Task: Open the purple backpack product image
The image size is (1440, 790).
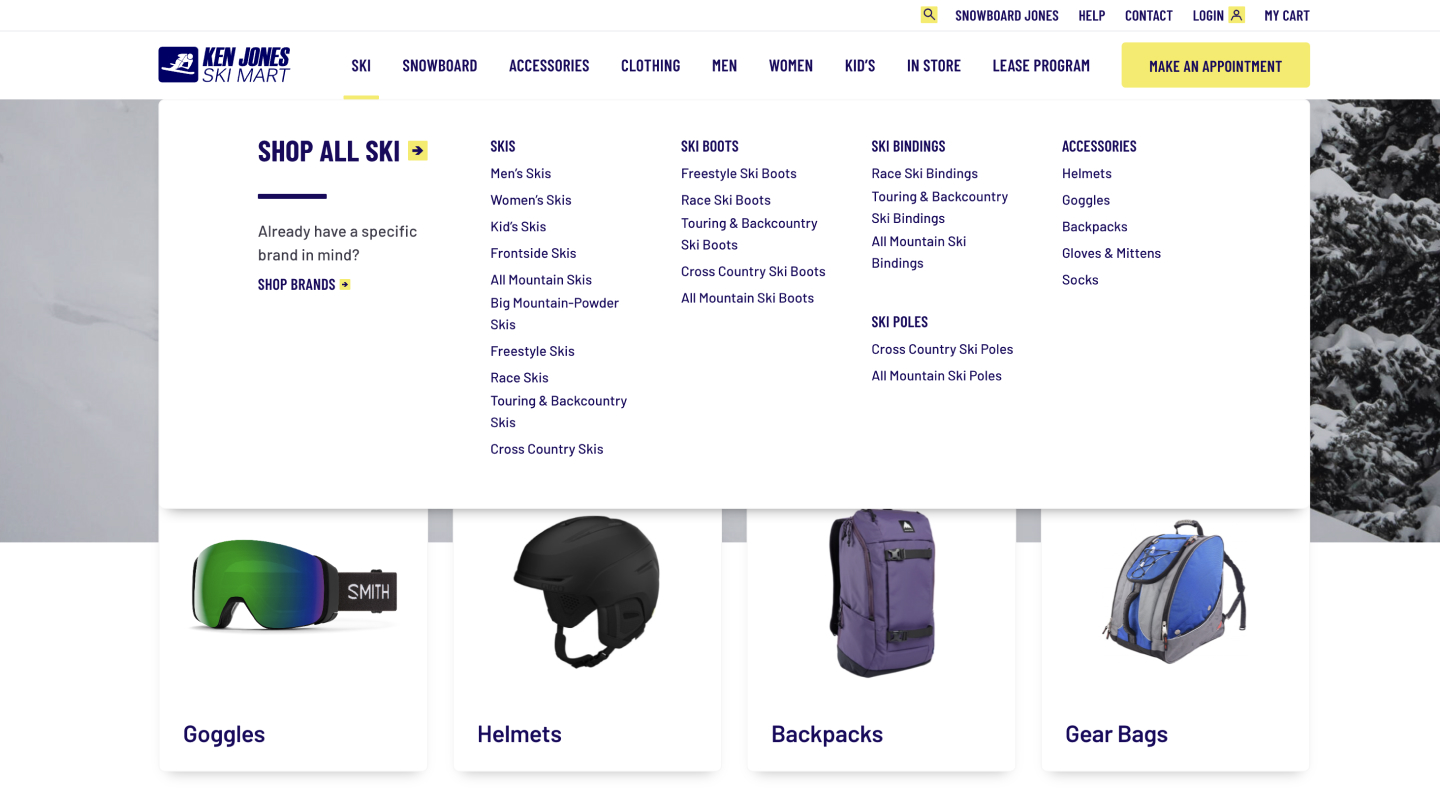Action: coord(882,592)
